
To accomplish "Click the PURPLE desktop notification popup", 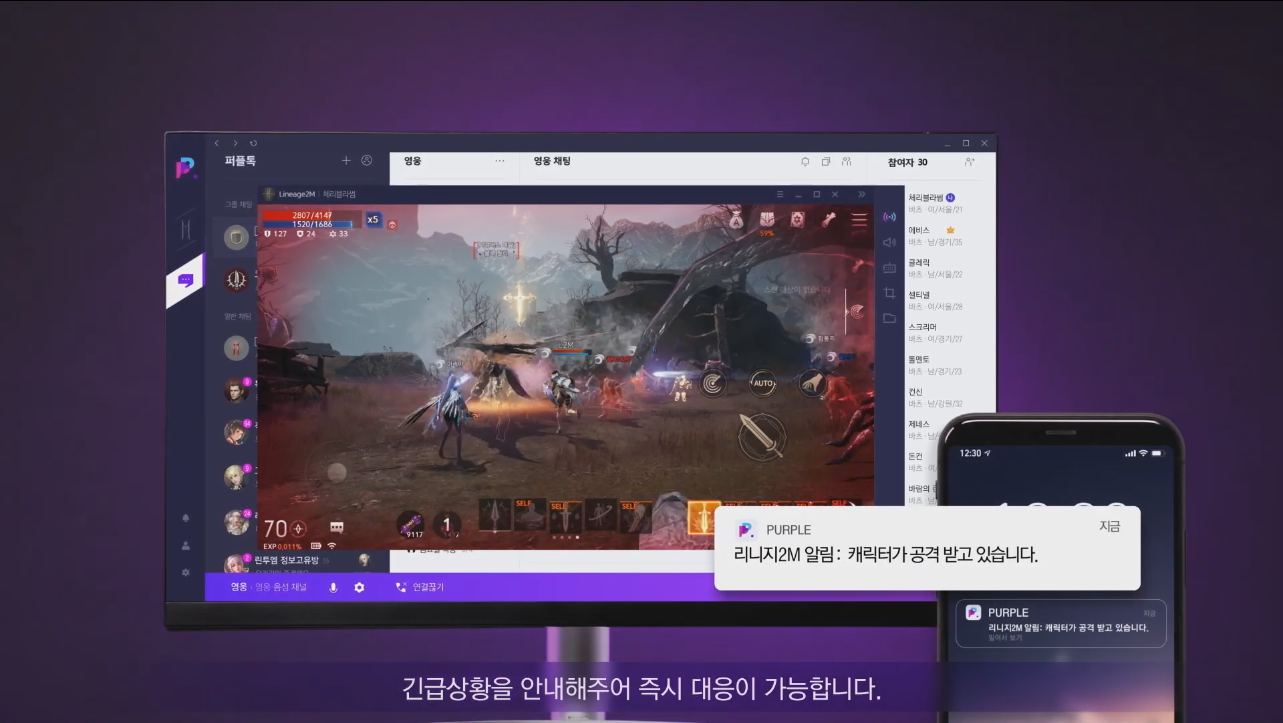I will click(x=927, y=548).
